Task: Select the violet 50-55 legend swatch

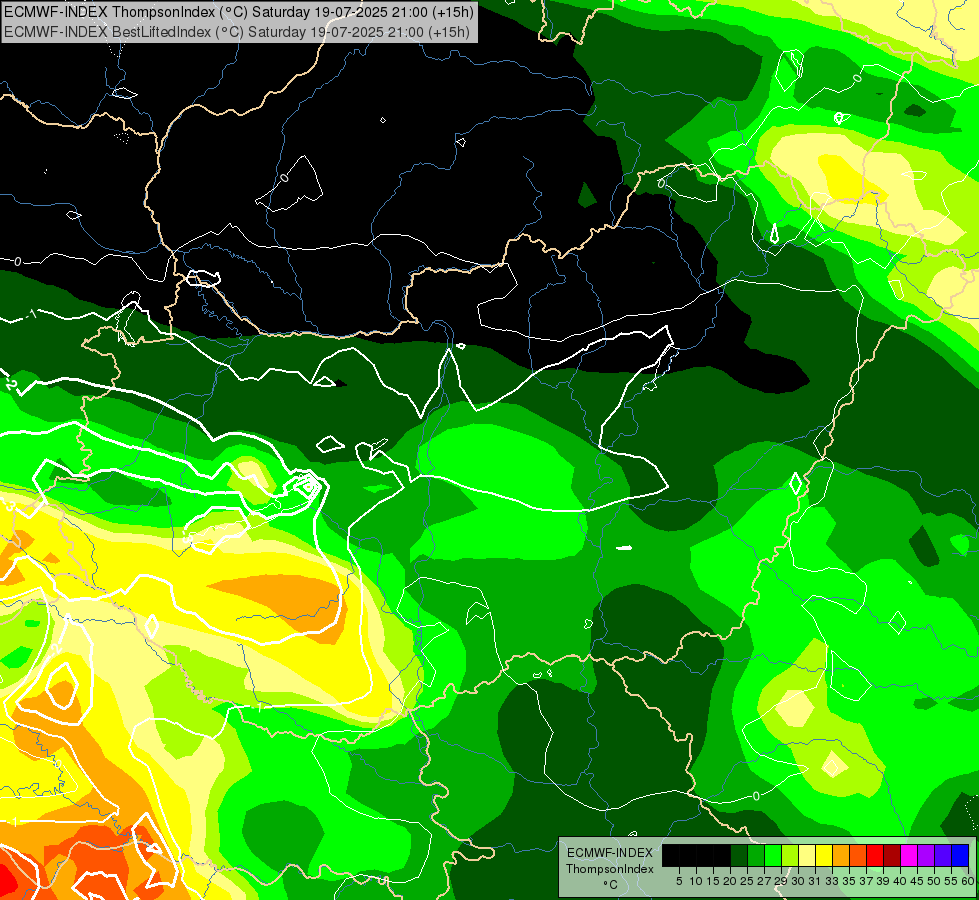Action: (943, 855)
